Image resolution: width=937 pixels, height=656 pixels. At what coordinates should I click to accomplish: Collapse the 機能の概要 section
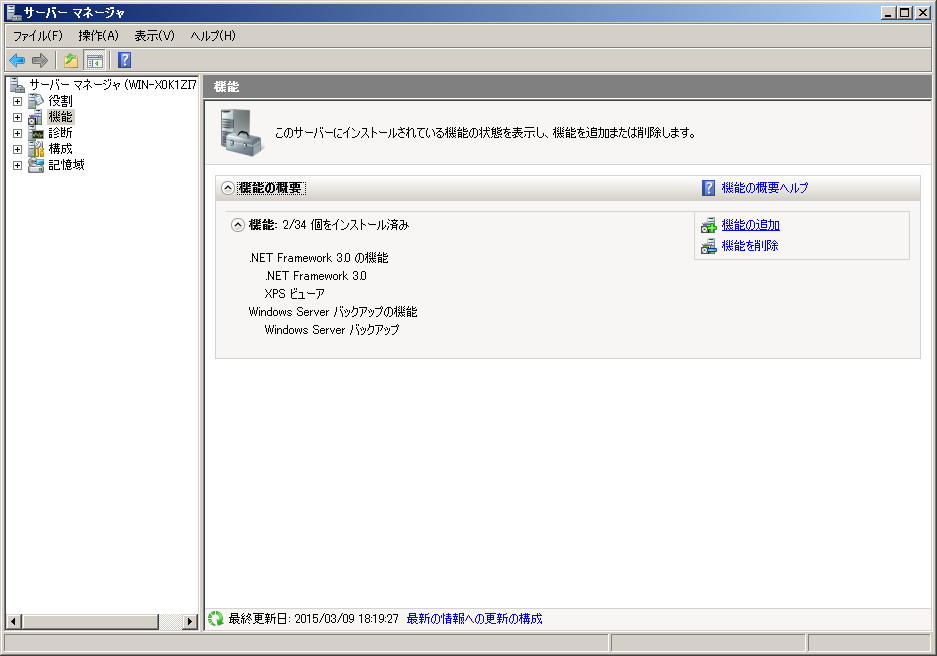coord(228,188)
